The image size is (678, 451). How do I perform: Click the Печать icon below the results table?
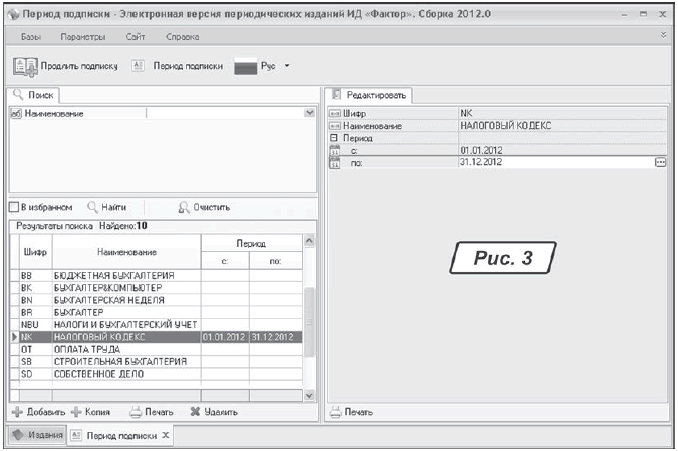136,411
